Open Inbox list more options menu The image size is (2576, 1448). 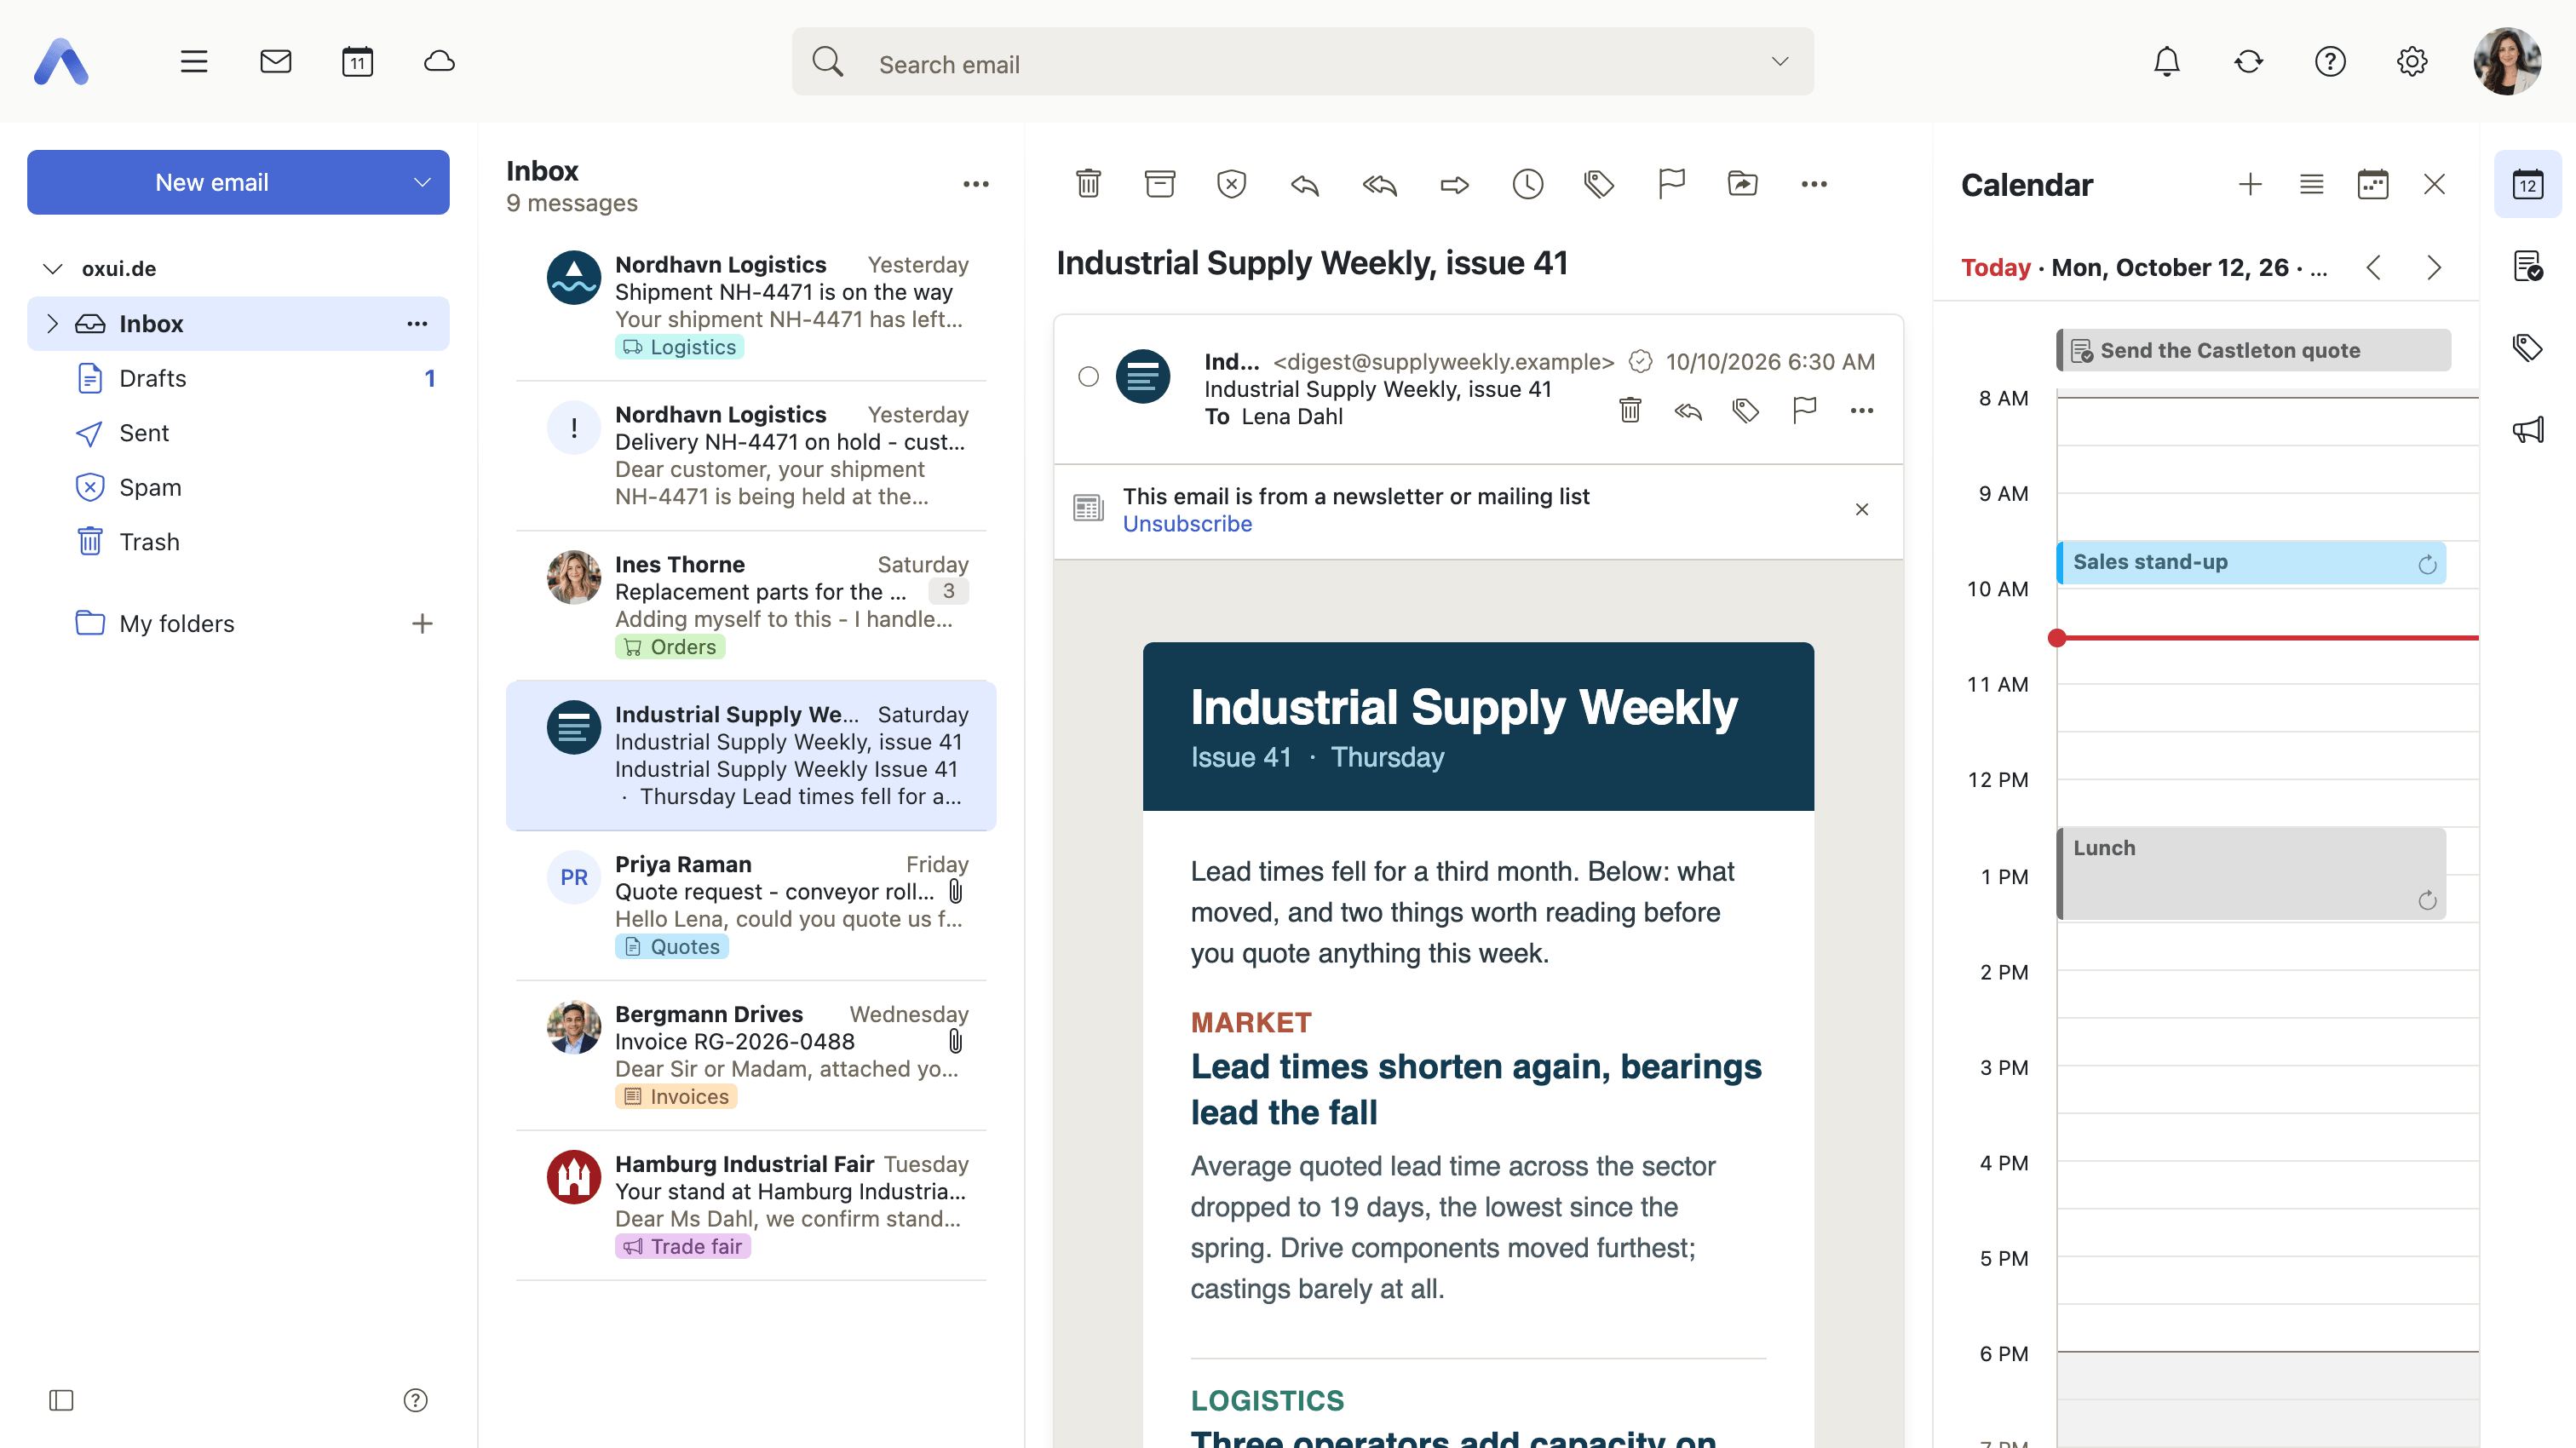pos(976,184)
